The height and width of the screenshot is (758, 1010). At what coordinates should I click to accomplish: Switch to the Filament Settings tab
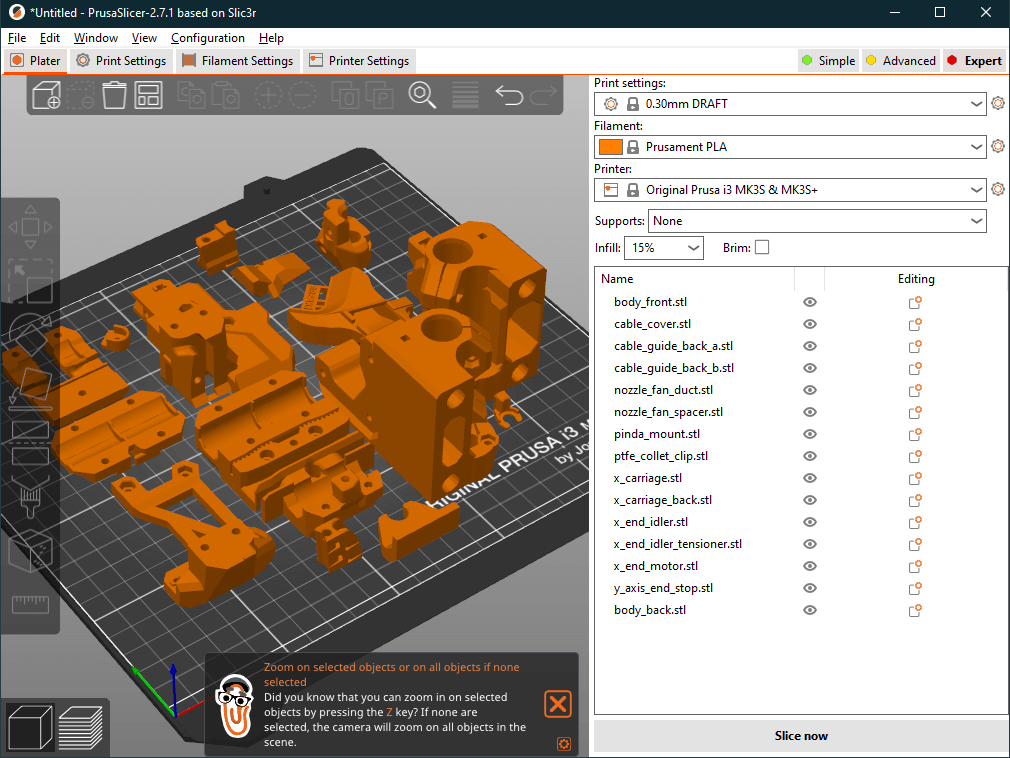click(x=238, y=61)
